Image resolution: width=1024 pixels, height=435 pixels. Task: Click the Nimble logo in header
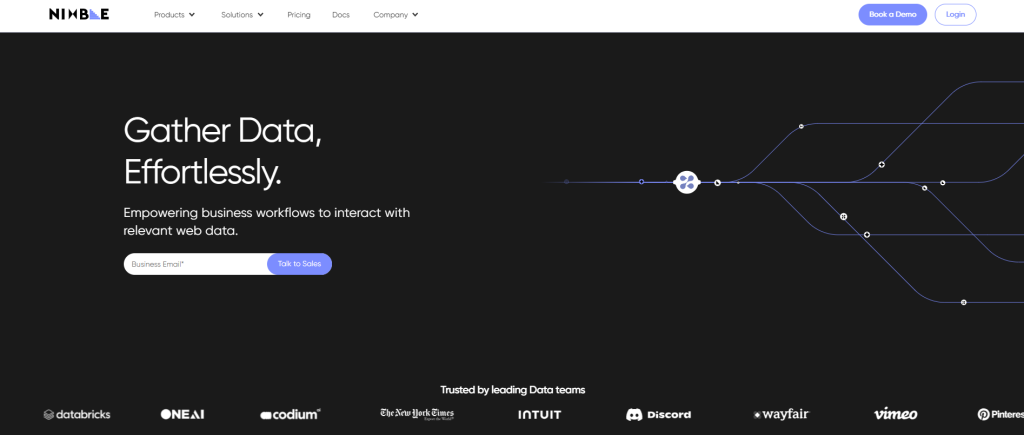pyautogui.click(x=79, y=15)
